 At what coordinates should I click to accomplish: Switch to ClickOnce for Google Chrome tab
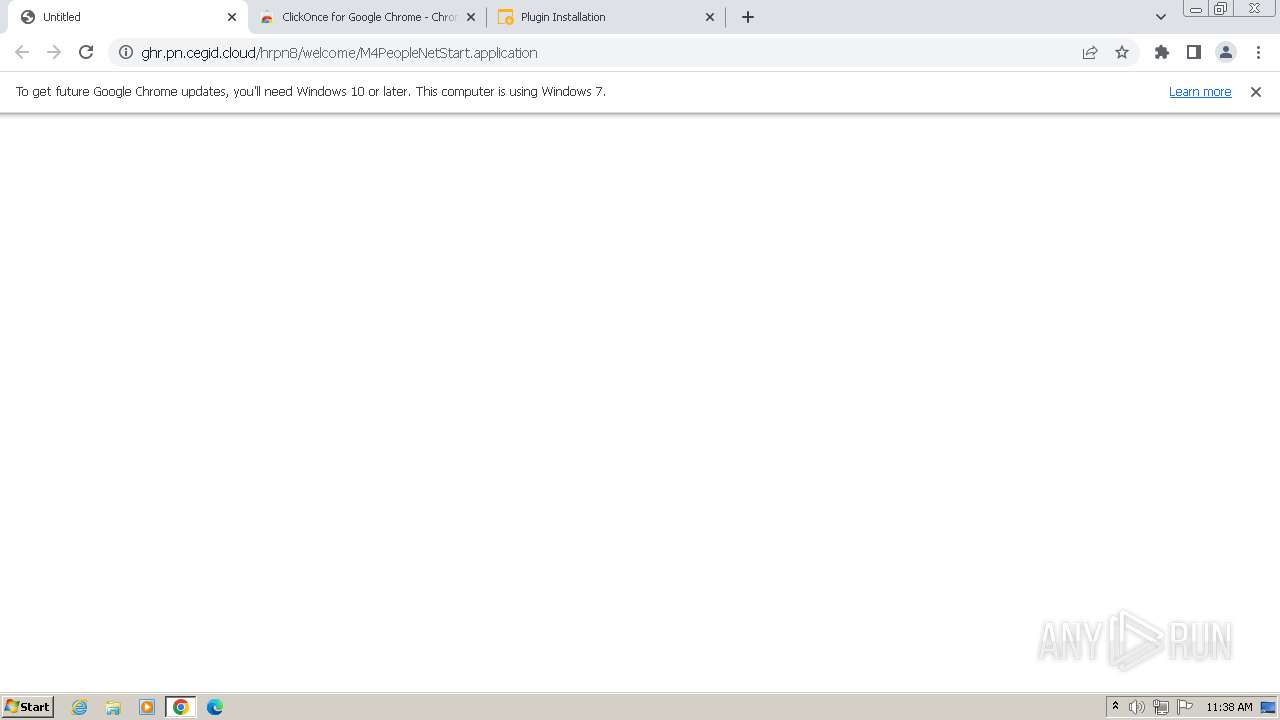pos(368,17)
